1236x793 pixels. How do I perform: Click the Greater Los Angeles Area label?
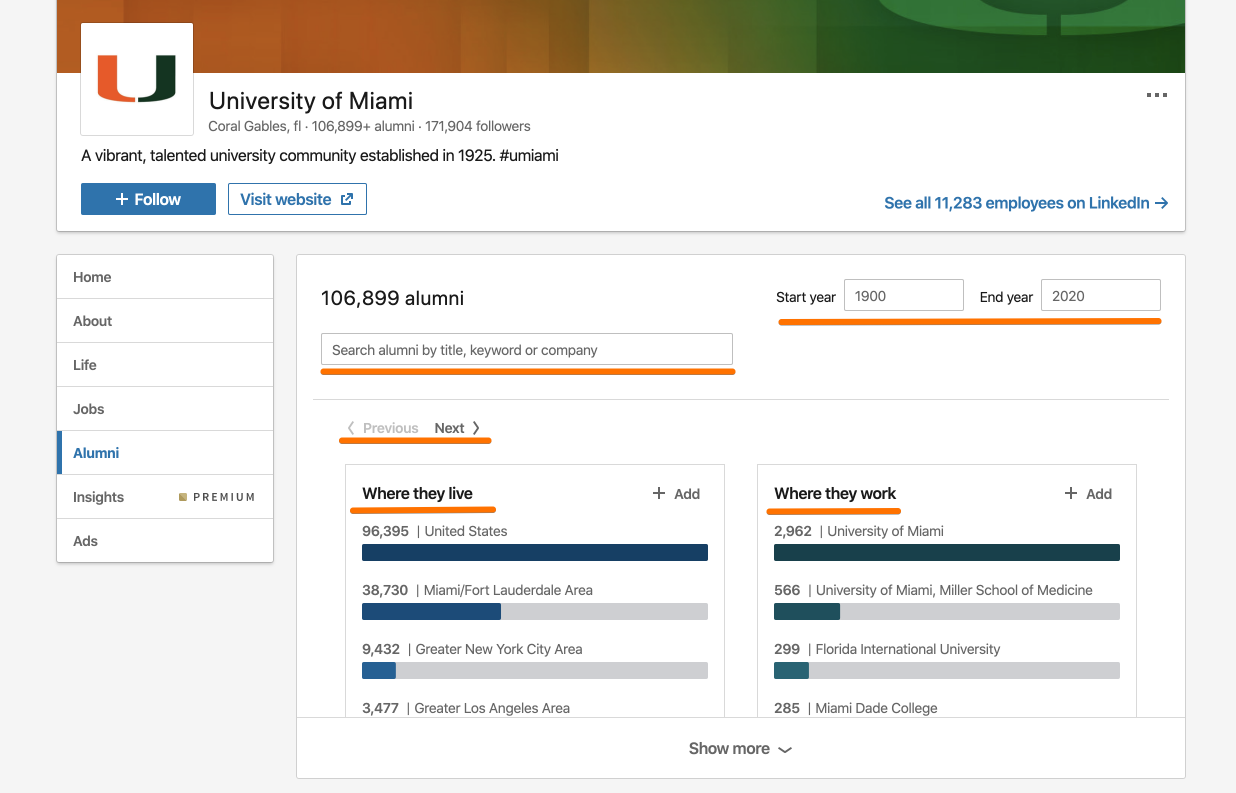(492, 708)
